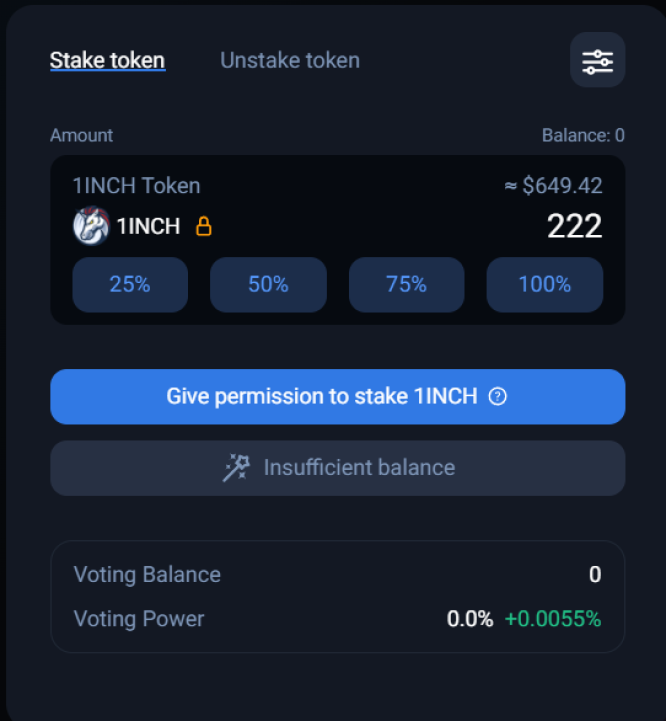Switch to the Unstake token tab
This screenshot has width=666, height=721.
click(x=290, y=60)
